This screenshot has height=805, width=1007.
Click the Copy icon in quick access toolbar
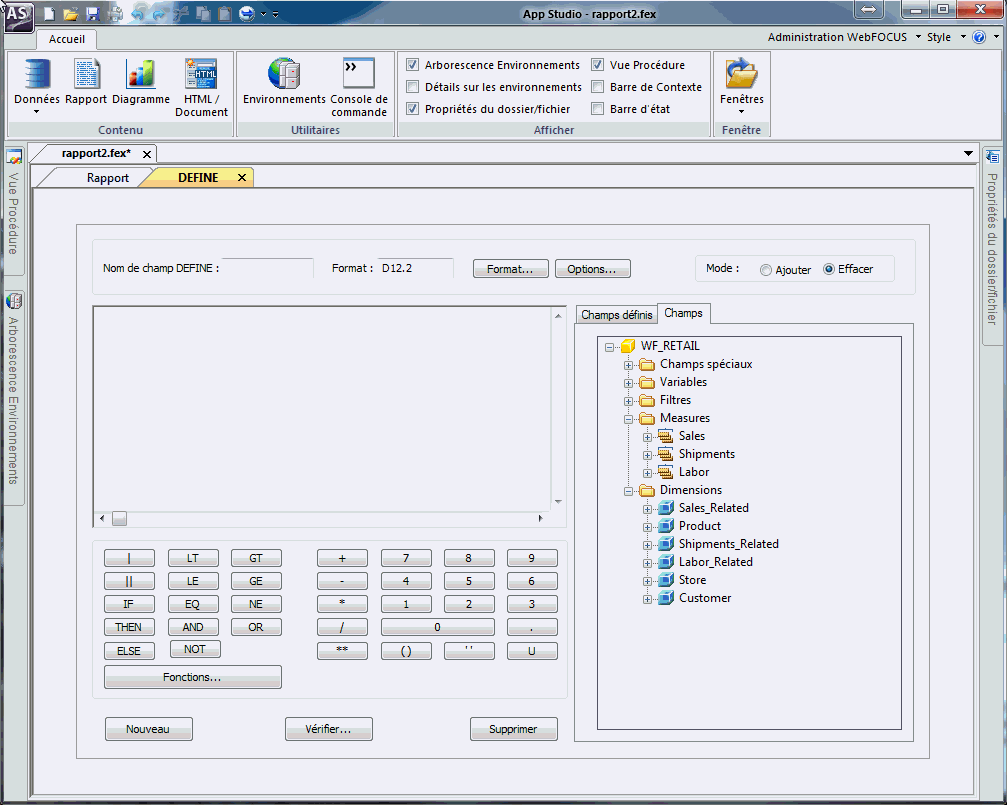[203, 13]
